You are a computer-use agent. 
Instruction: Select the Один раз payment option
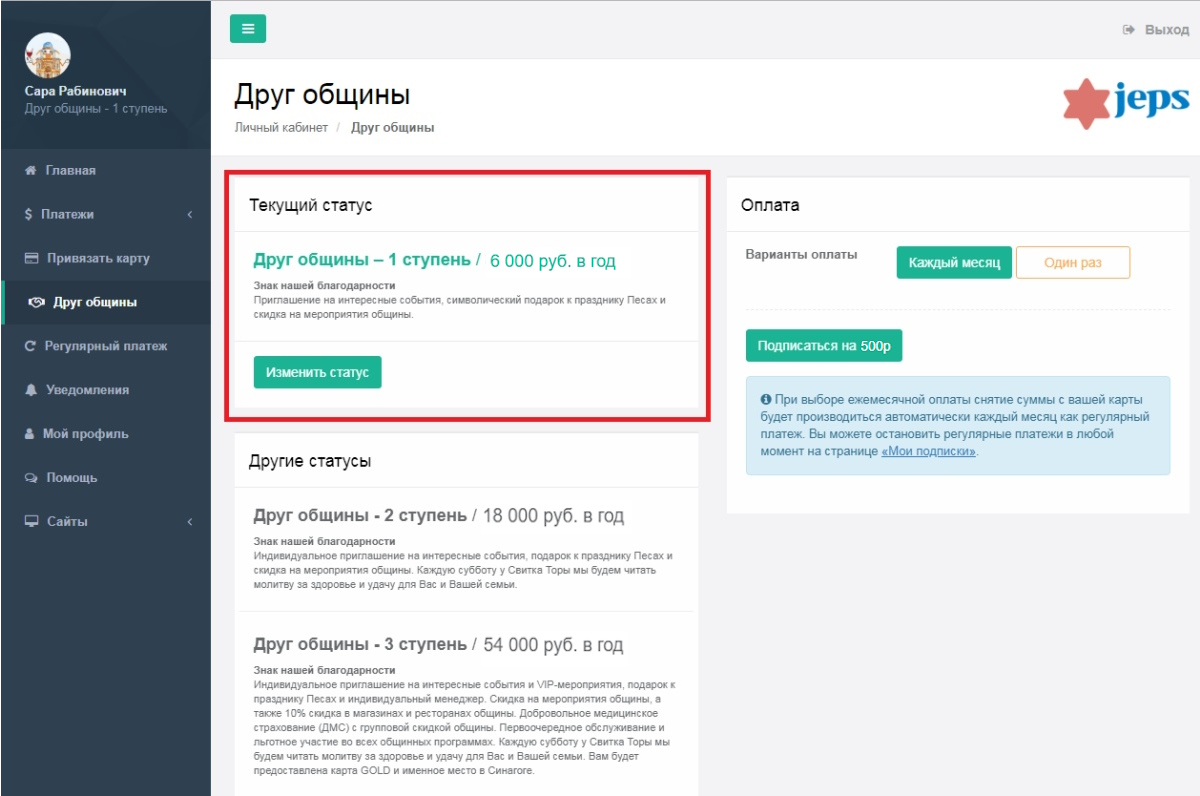[1073, 263]
